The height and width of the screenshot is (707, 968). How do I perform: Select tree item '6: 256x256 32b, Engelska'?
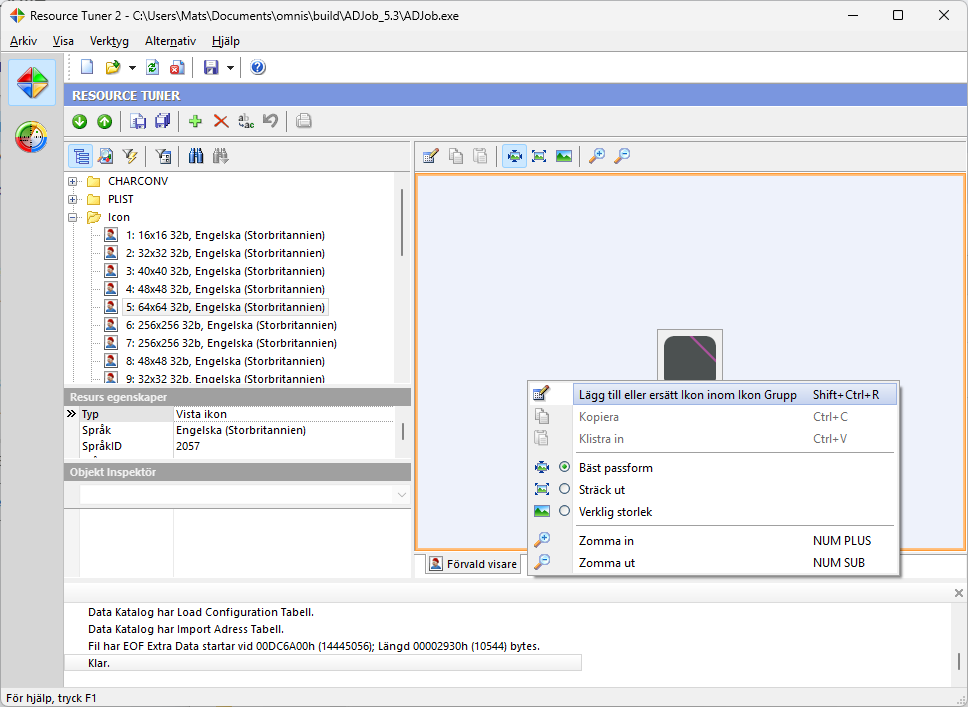tap(232, 325)
